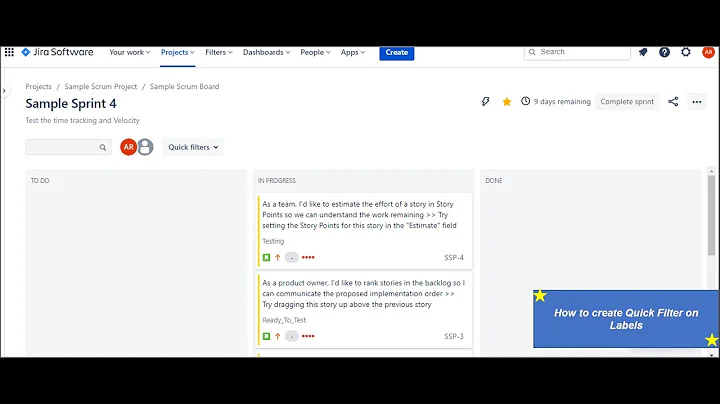Open the Your work dropdown

129,52
